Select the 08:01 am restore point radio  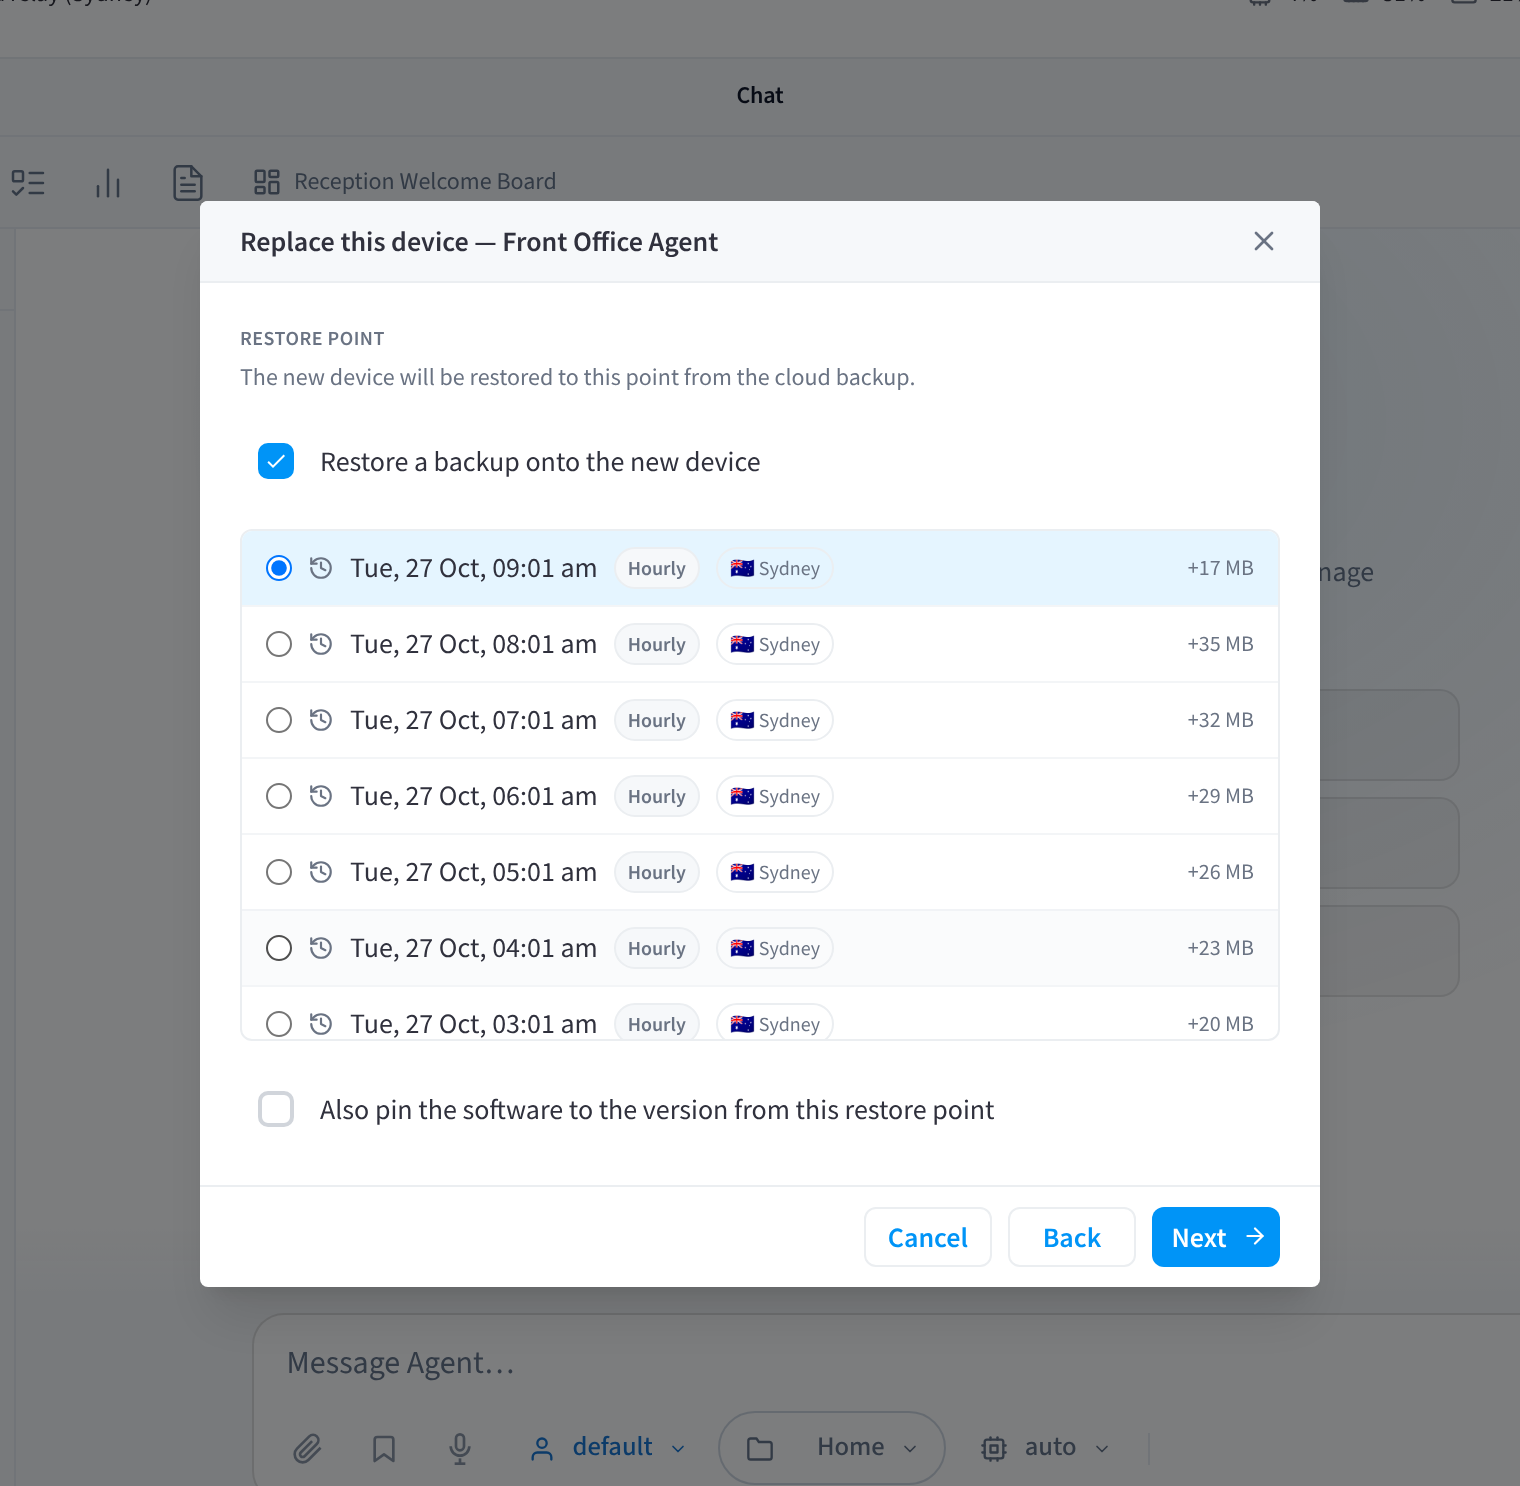pyautogui.click(x=279, y=644)
